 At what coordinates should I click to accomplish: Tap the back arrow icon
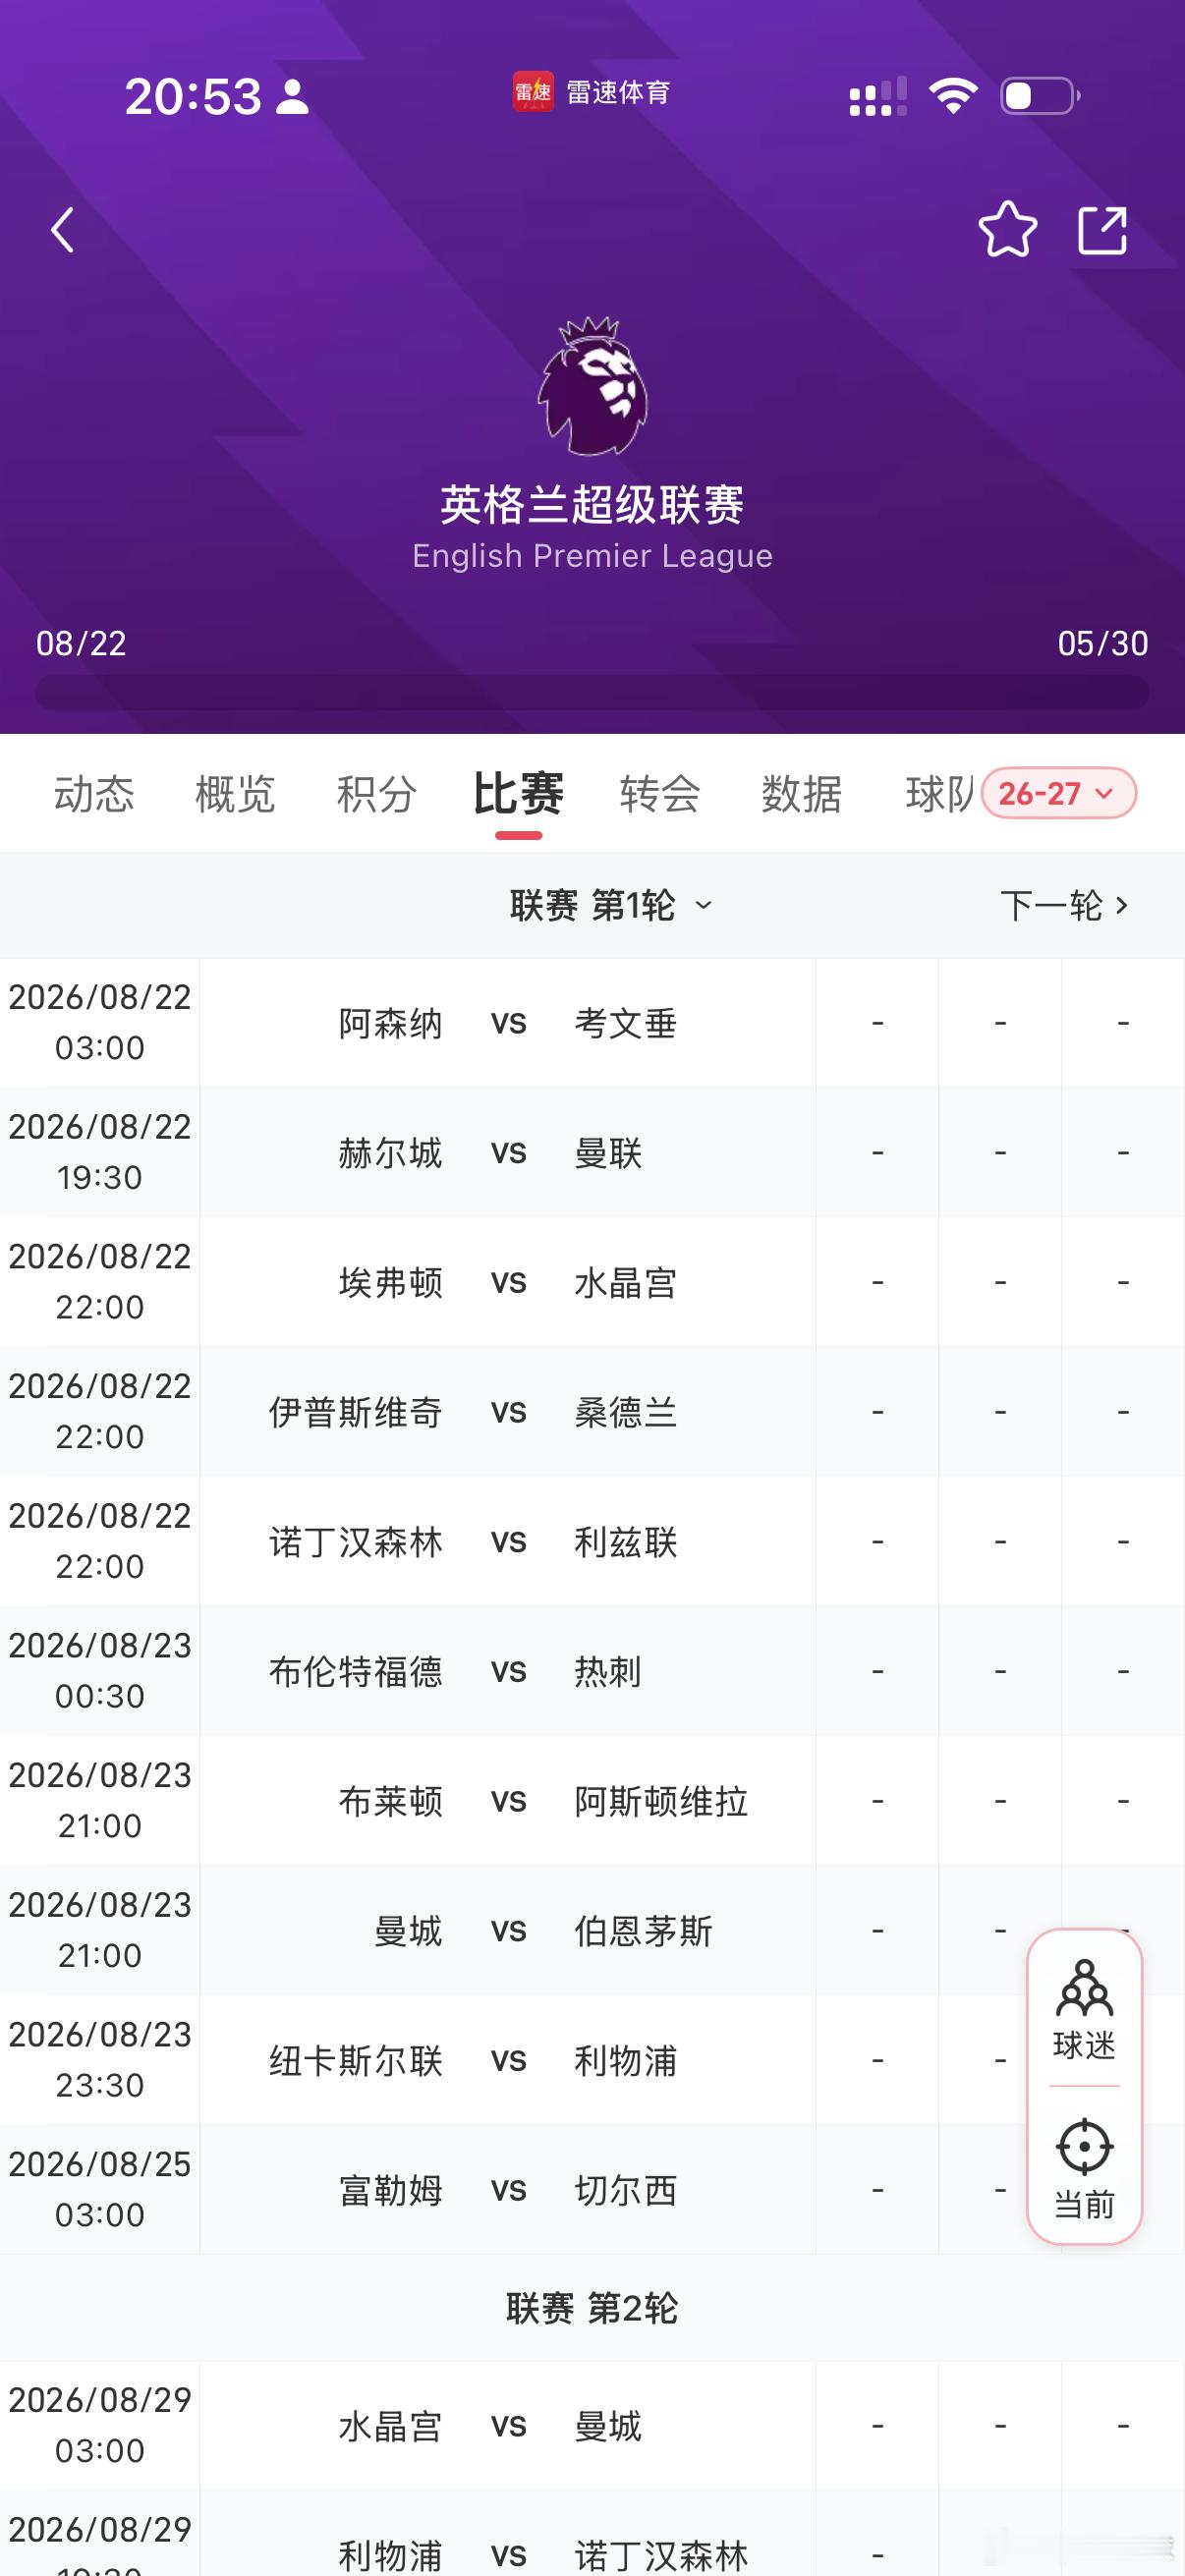click(x=62, y=230)
